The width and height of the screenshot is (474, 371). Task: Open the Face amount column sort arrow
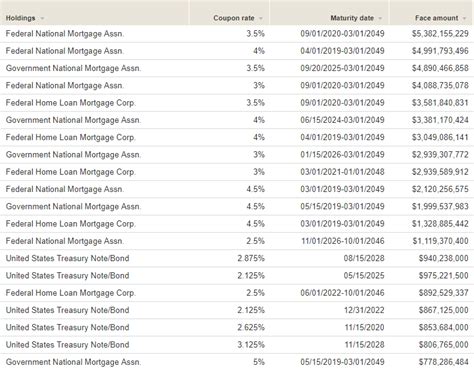[464, 18]
